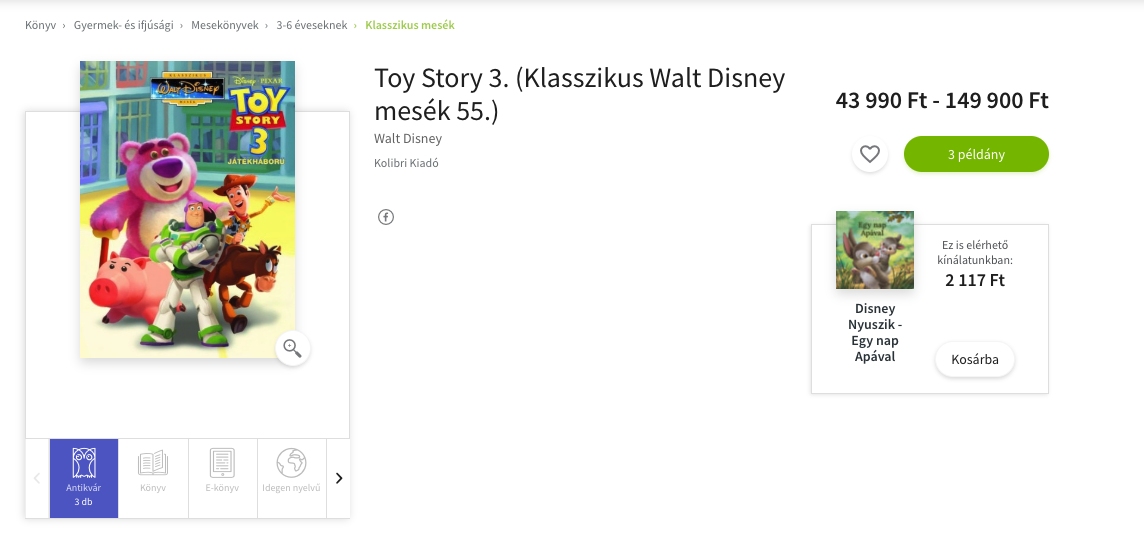Open Klasszikus mesék breadcrumb link
Viewport: 1144px width, 543px height.
click(x=410, y=25)
